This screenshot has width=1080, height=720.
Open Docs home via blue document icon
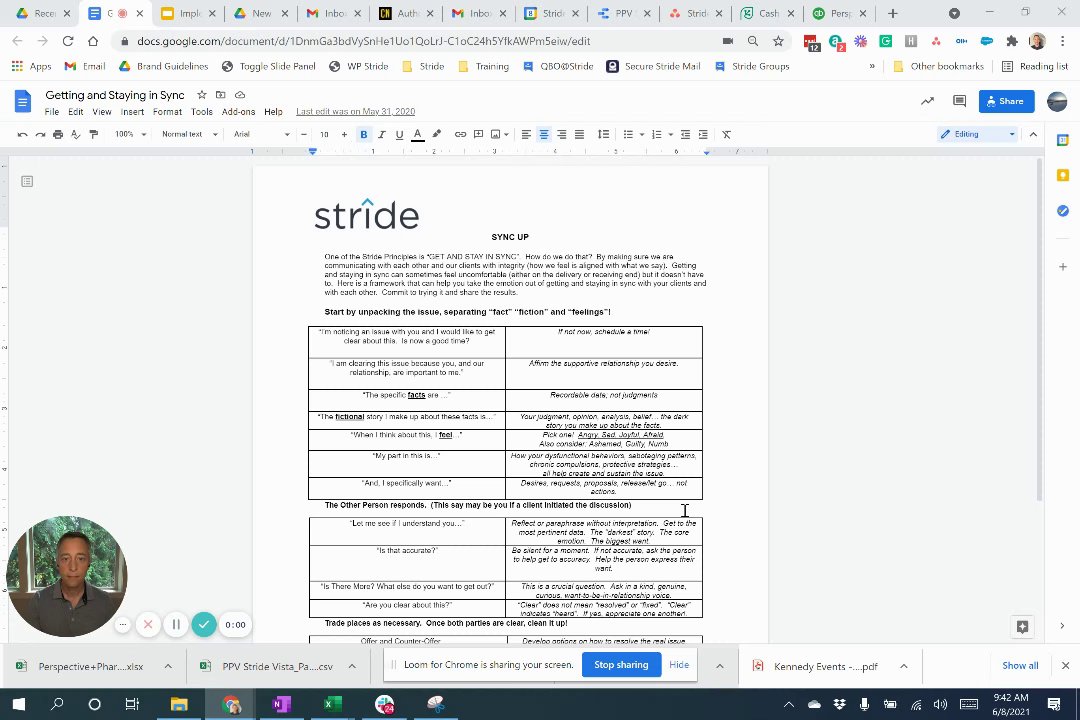coord(23,101)
